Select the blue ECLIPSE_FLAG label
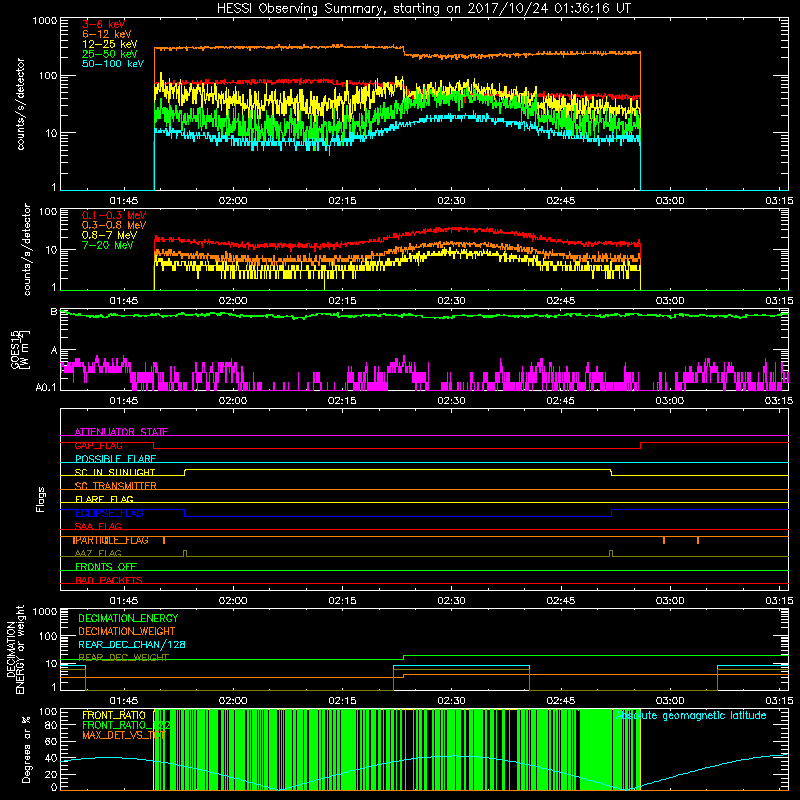 [x=109, y=513]
